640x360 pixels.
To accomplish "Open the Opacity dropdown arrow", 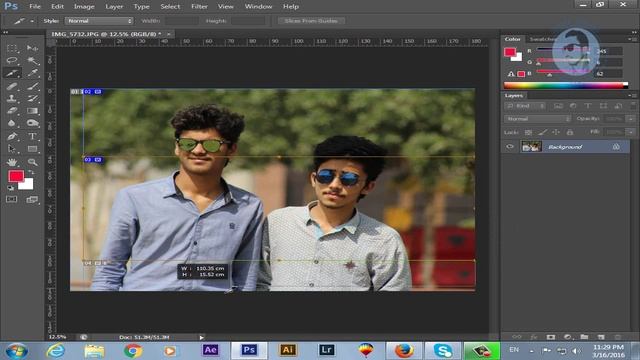I will 631,119.
